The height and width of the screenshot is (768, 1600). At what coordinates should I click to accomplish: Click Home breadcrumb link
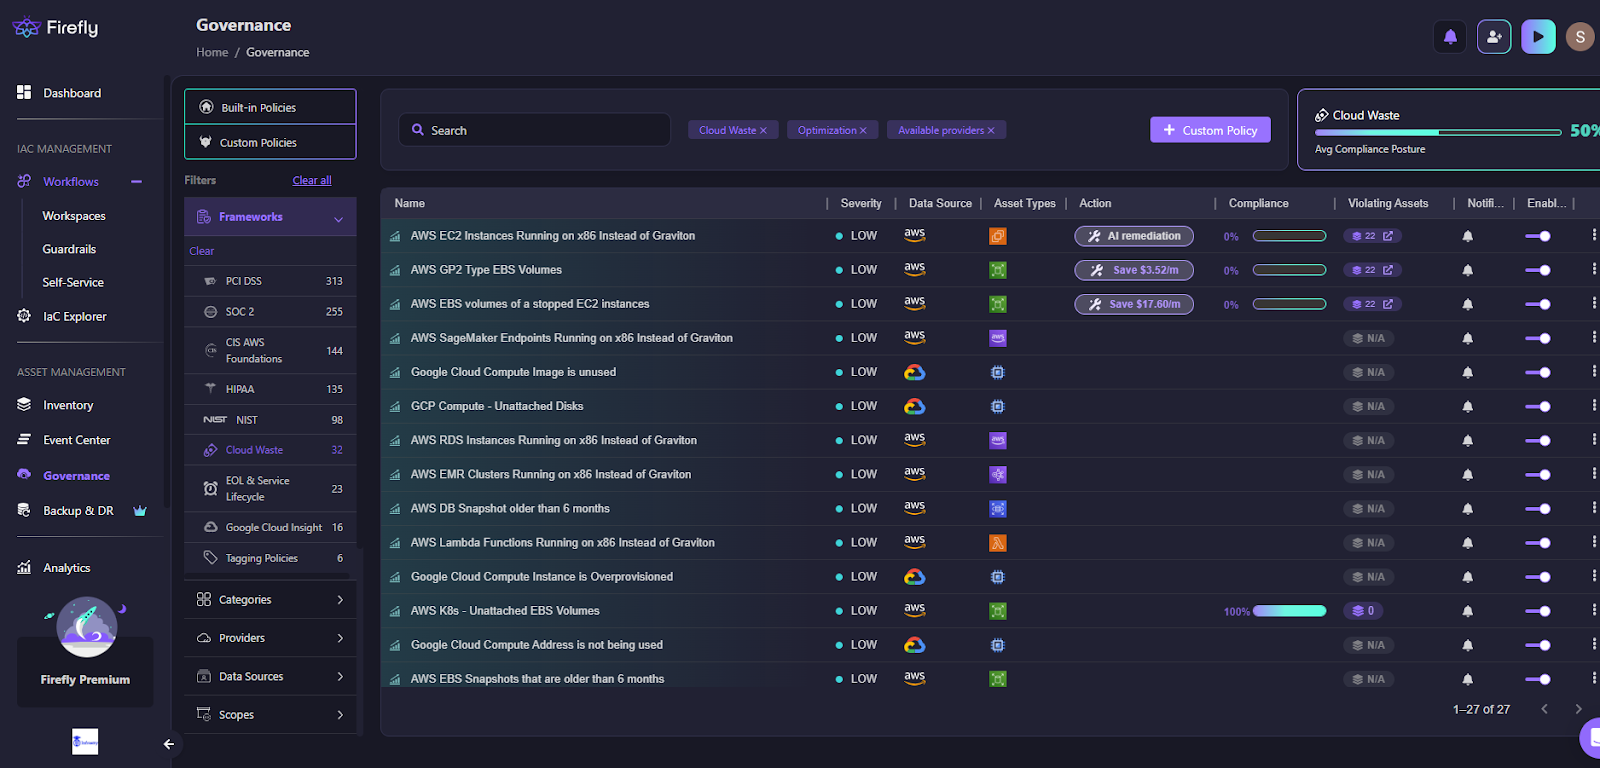click(x=212, y=52)
